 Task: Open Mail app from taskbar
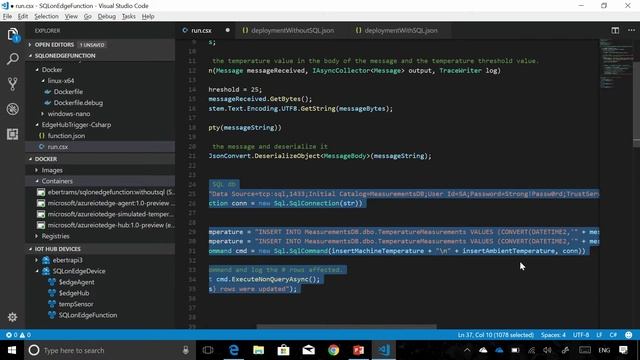tap(309, 350)
